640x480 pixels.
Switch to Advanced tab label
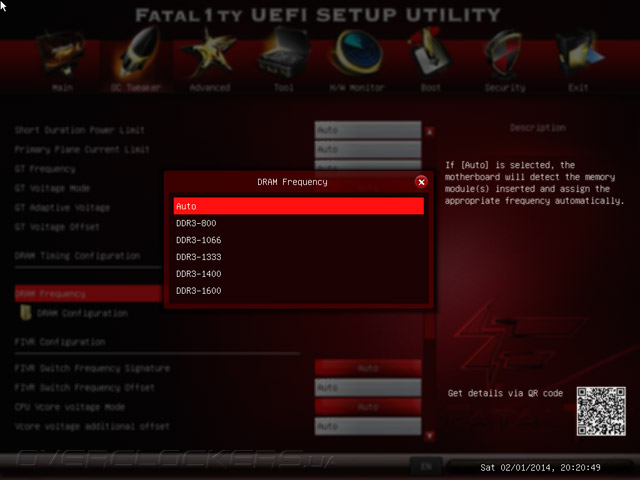[x=210, y=87]
